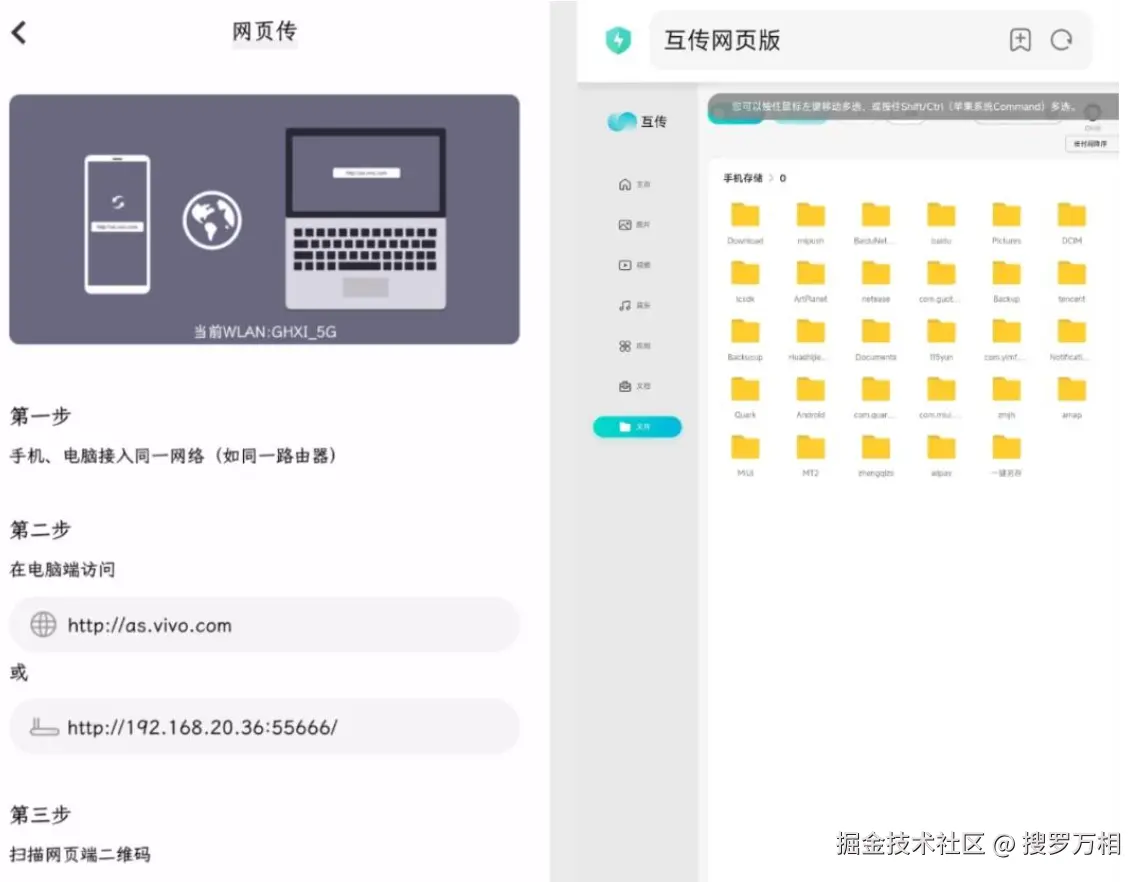
Task: Click 手机存储 in the breadcrumb
Action: click(x=743, y=178)
